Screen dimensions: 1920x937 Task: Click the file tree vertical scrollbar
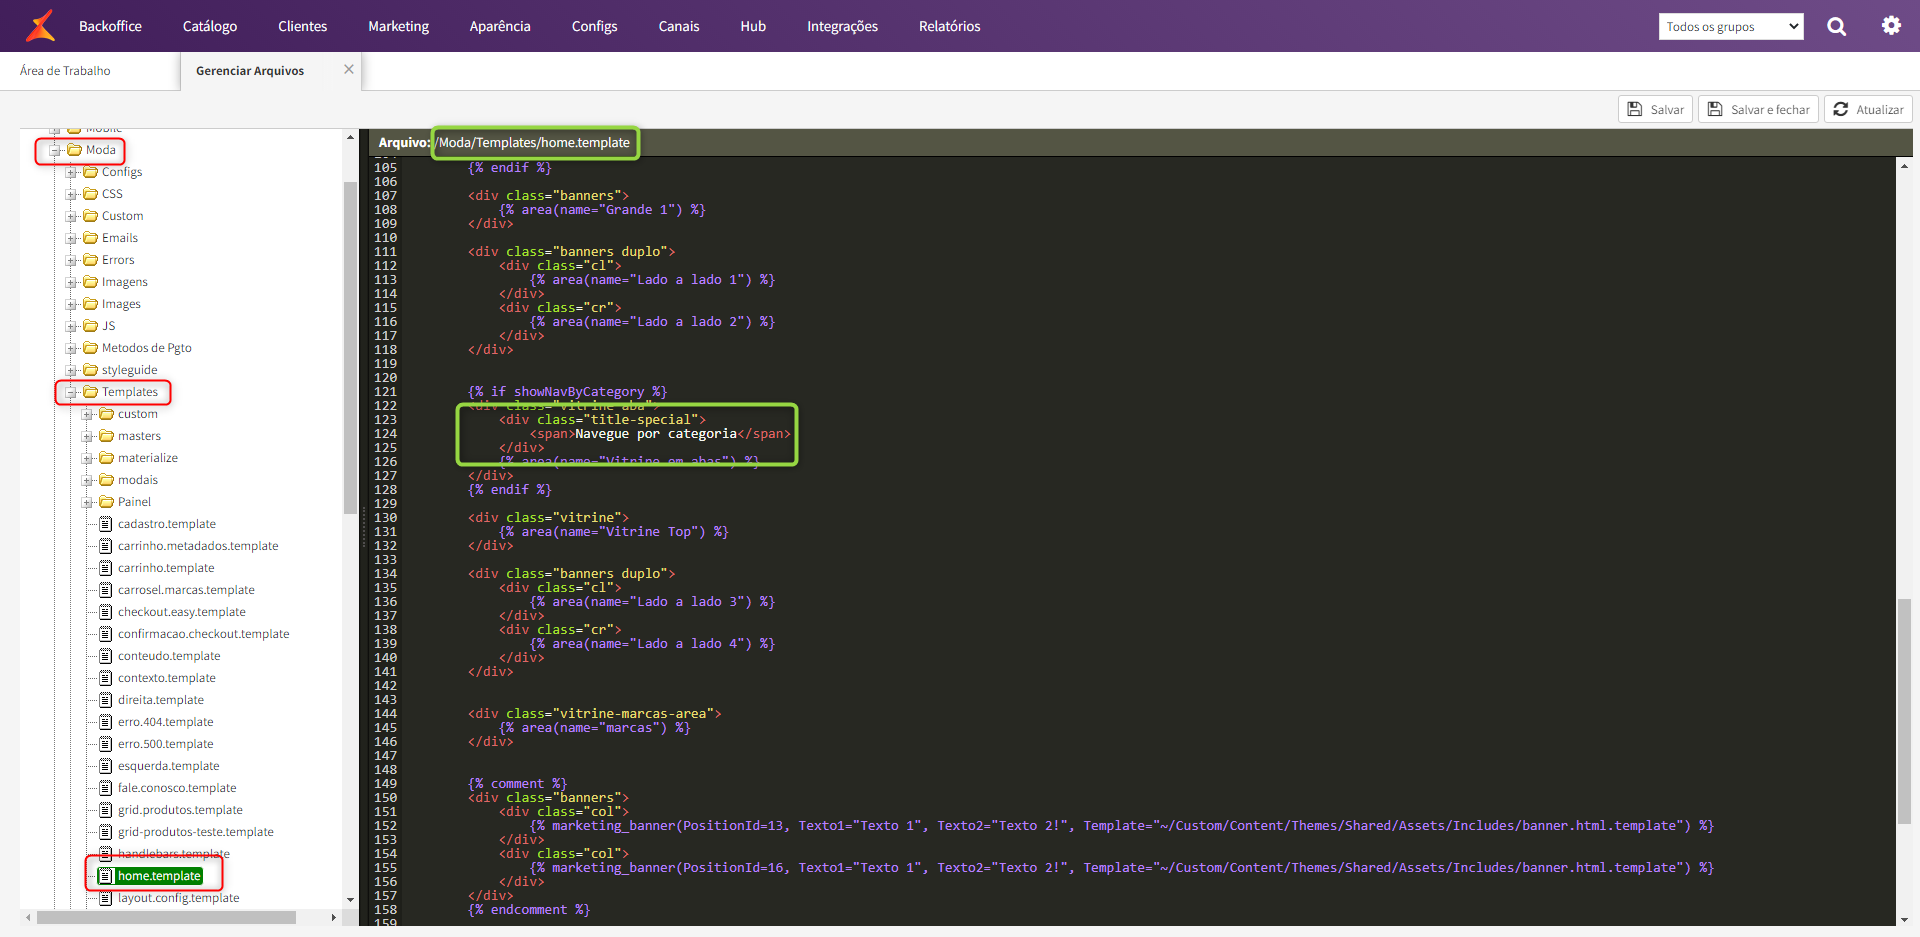[350, 347]
